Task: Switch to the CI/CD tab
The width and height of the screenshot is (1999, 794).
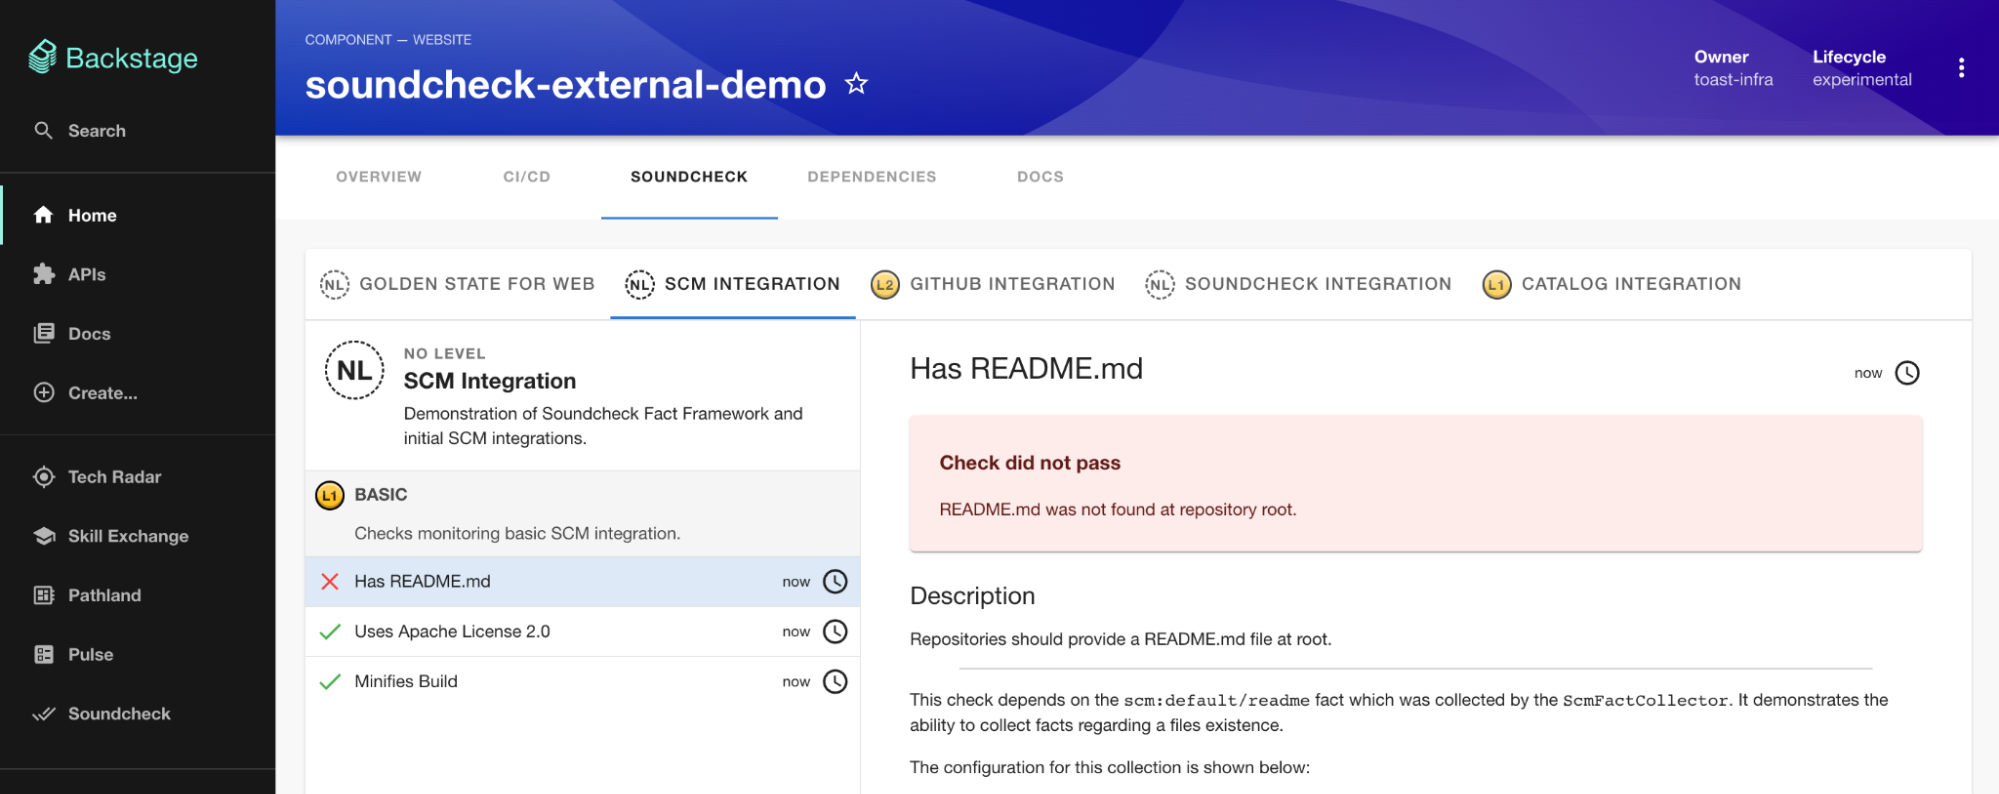Action: (527, 177)
